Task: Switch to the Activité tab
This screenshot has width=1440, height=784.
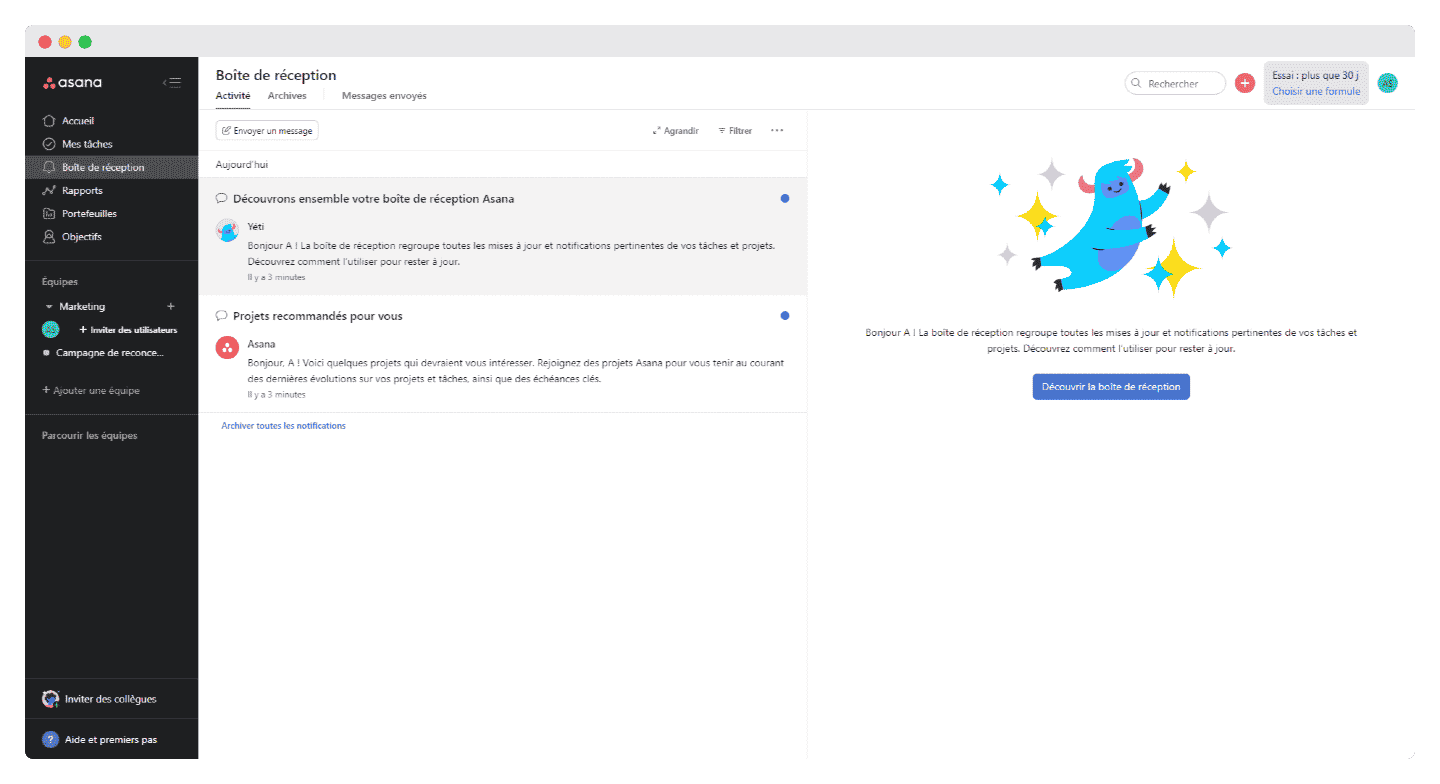Action: tap(233, 96)
